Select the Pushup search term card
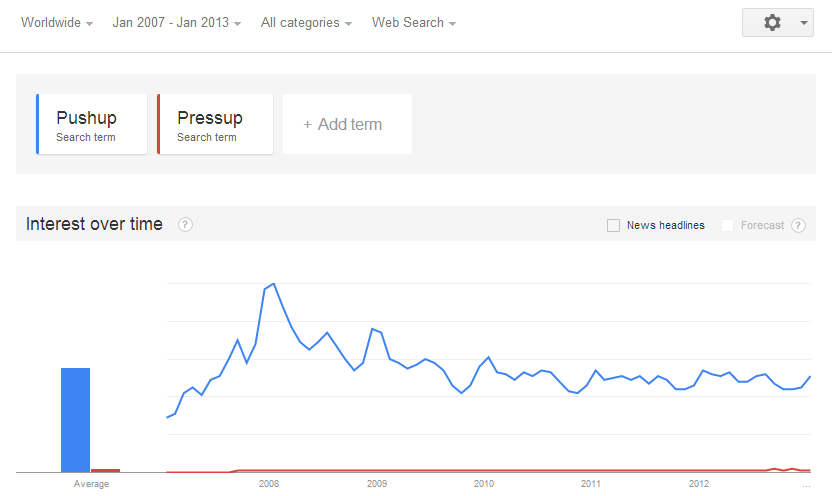 (x=92, y=125)
